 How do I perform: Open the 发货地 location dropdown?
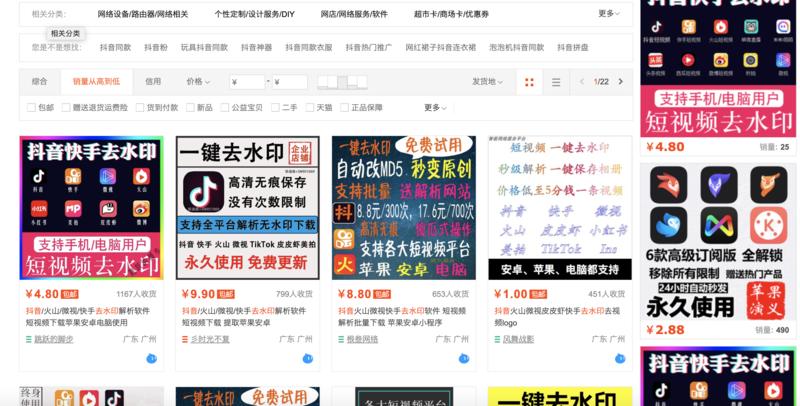(487, 82)
